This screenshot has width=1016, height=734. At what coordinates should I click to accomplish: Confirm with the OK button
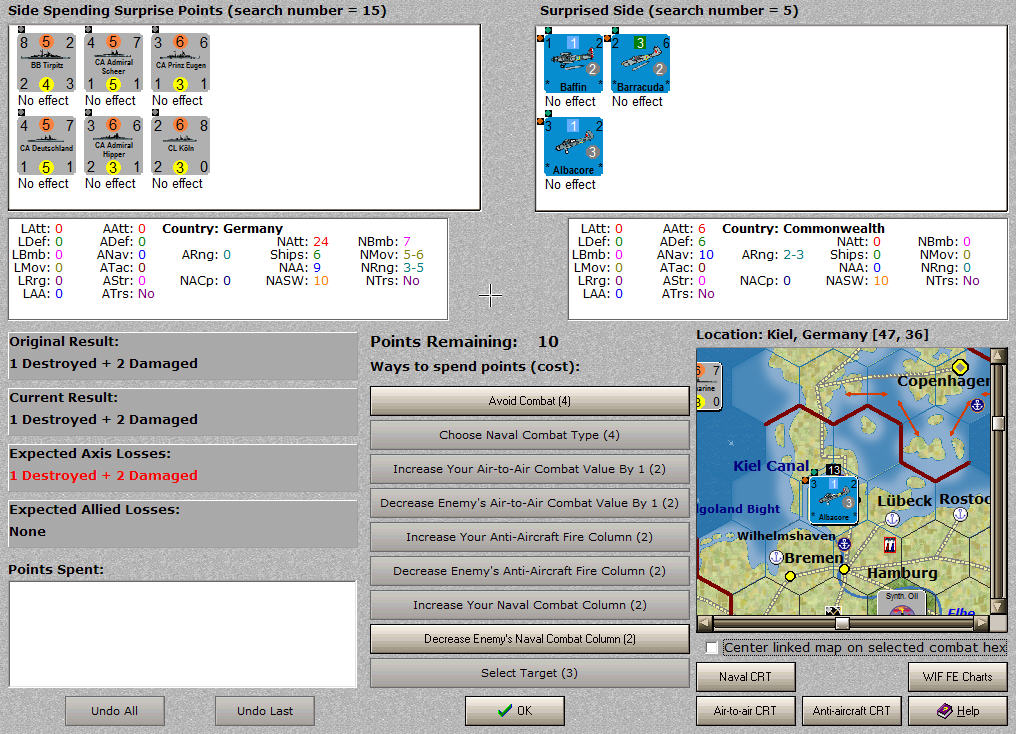click(x=514, y=711)
